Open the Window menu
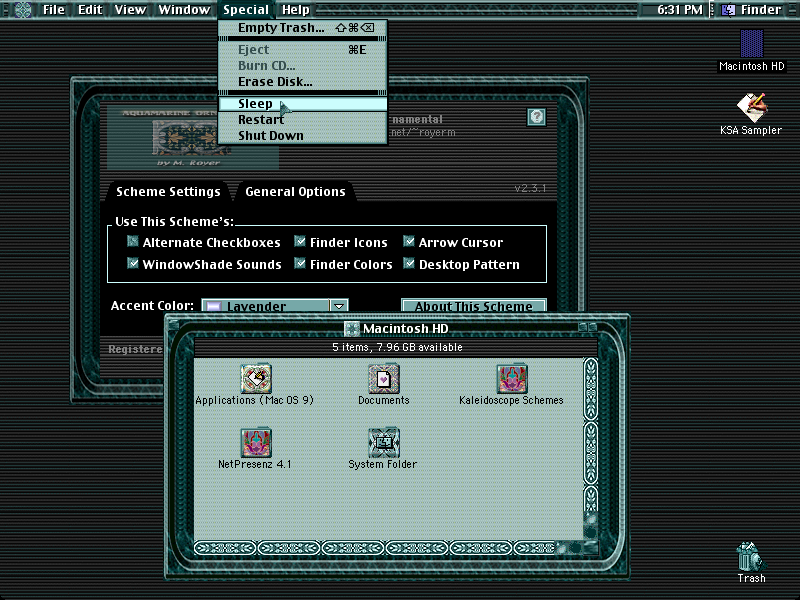The width and height of the screenshot is (800, 600). 184,9
